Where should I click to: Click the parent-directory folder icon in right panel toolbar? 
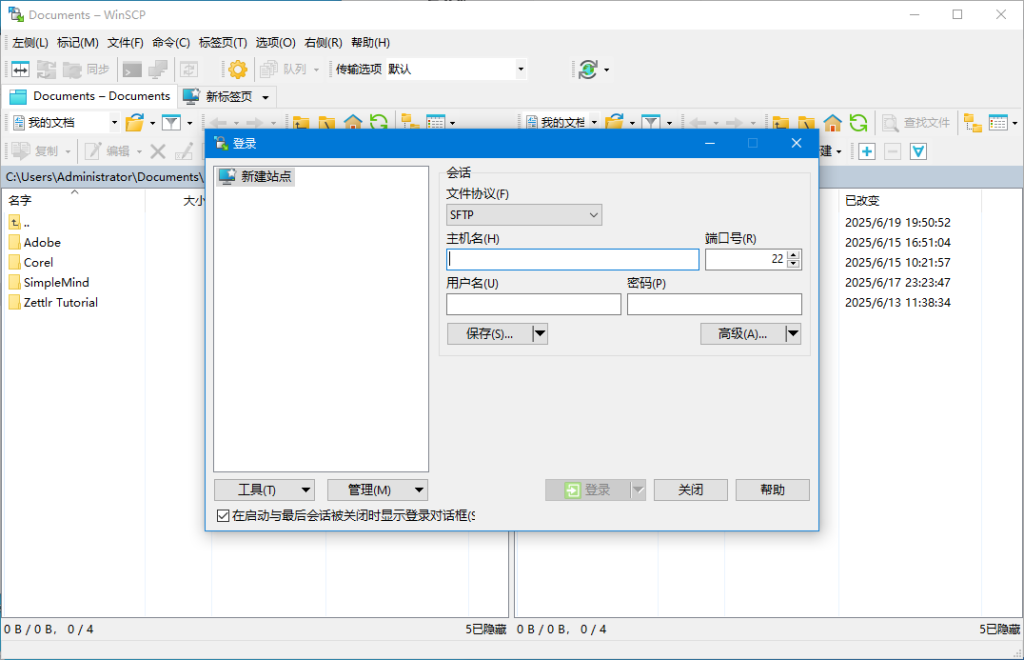(x=780, y=123)
